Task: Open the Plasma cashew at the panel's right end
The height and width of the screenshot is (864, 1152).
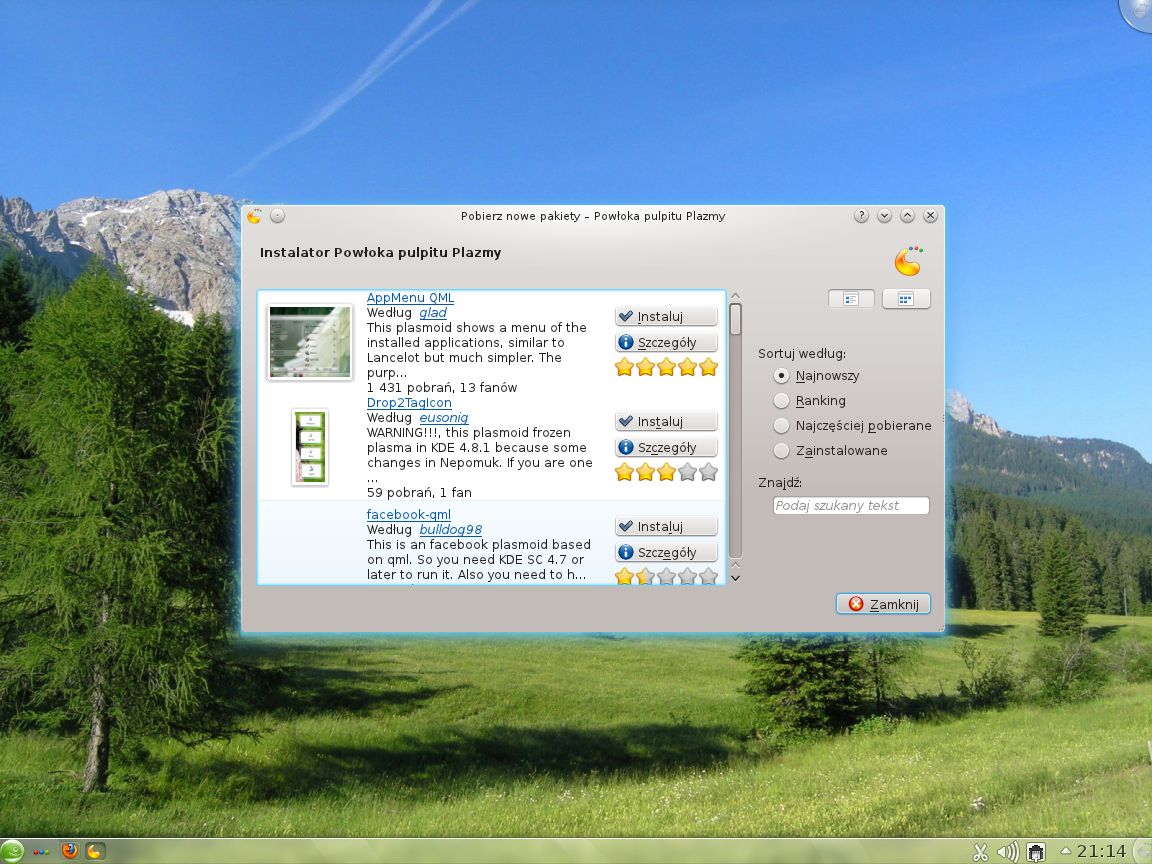Action: coord(1142,852)
